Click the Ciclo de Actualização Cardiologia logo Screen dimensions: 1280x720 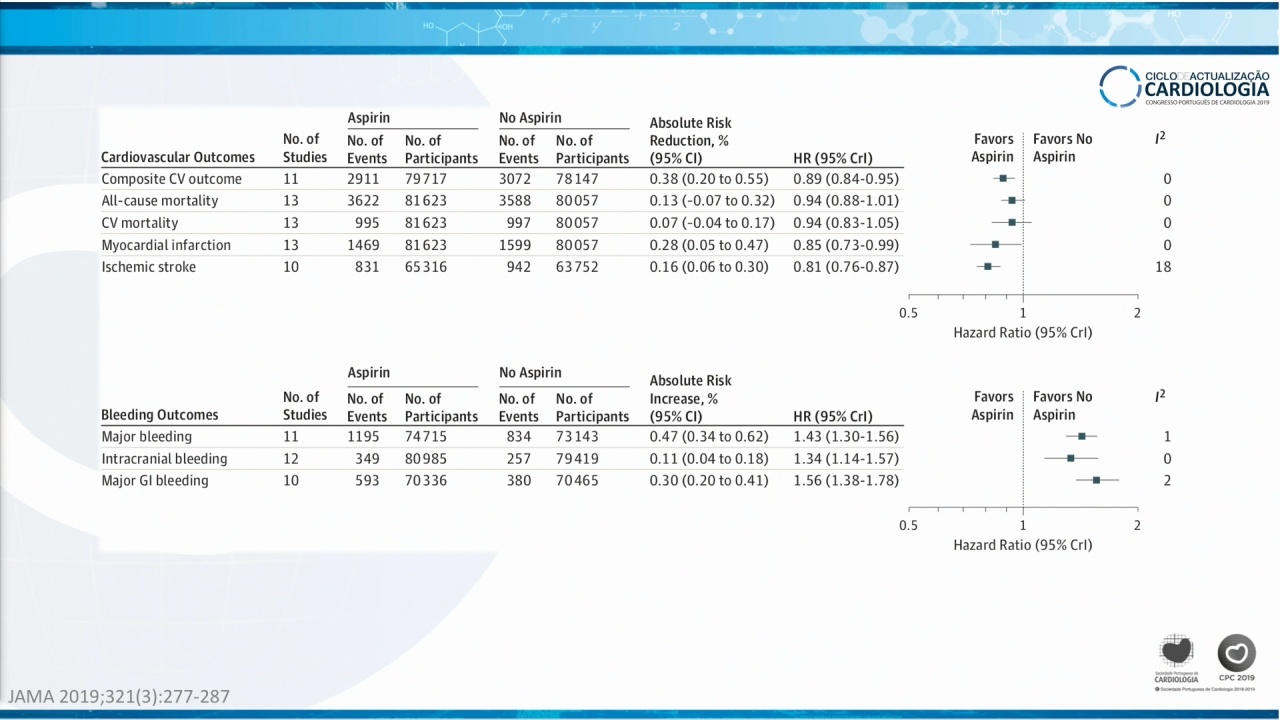(x=1184, y=86)
